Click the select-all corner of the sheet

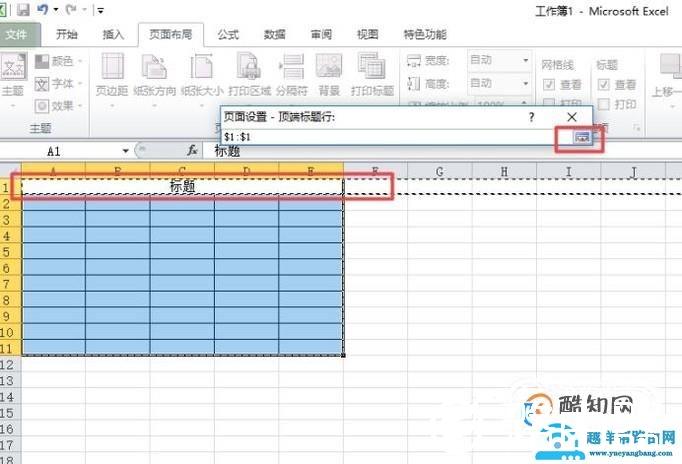(10, 170)
